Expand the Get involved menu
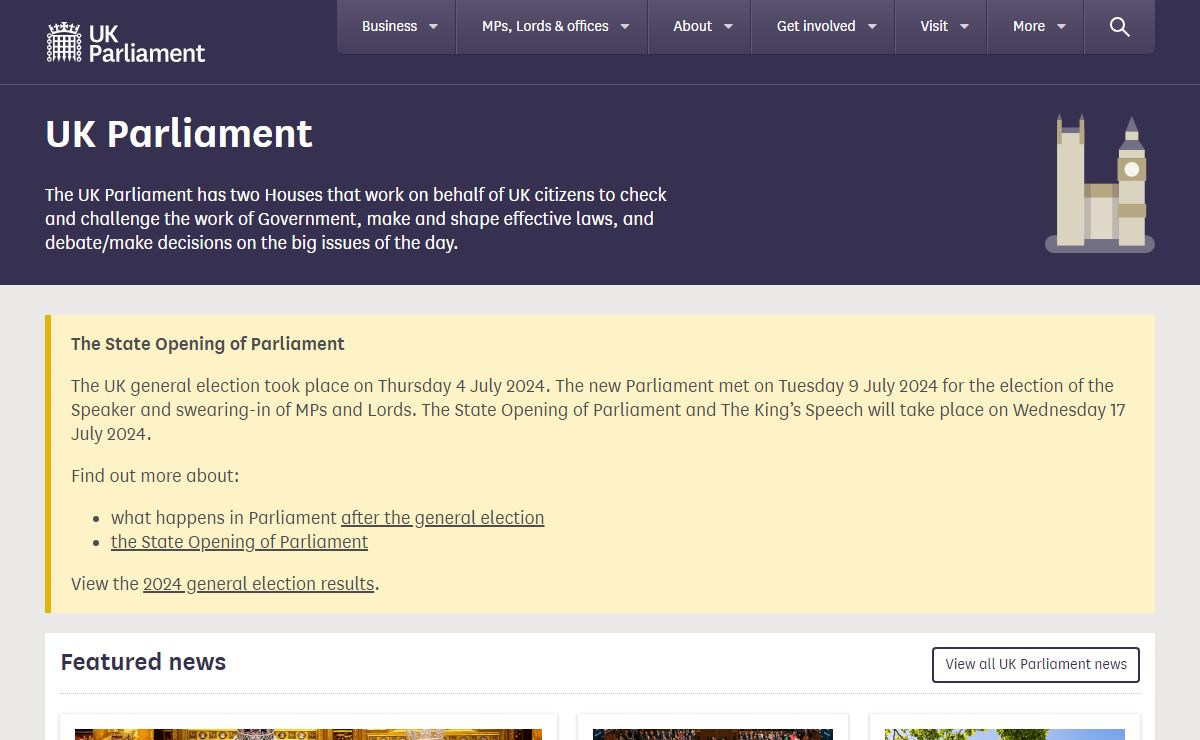This screenshot has width=1200, height=740. click(823, 27)
